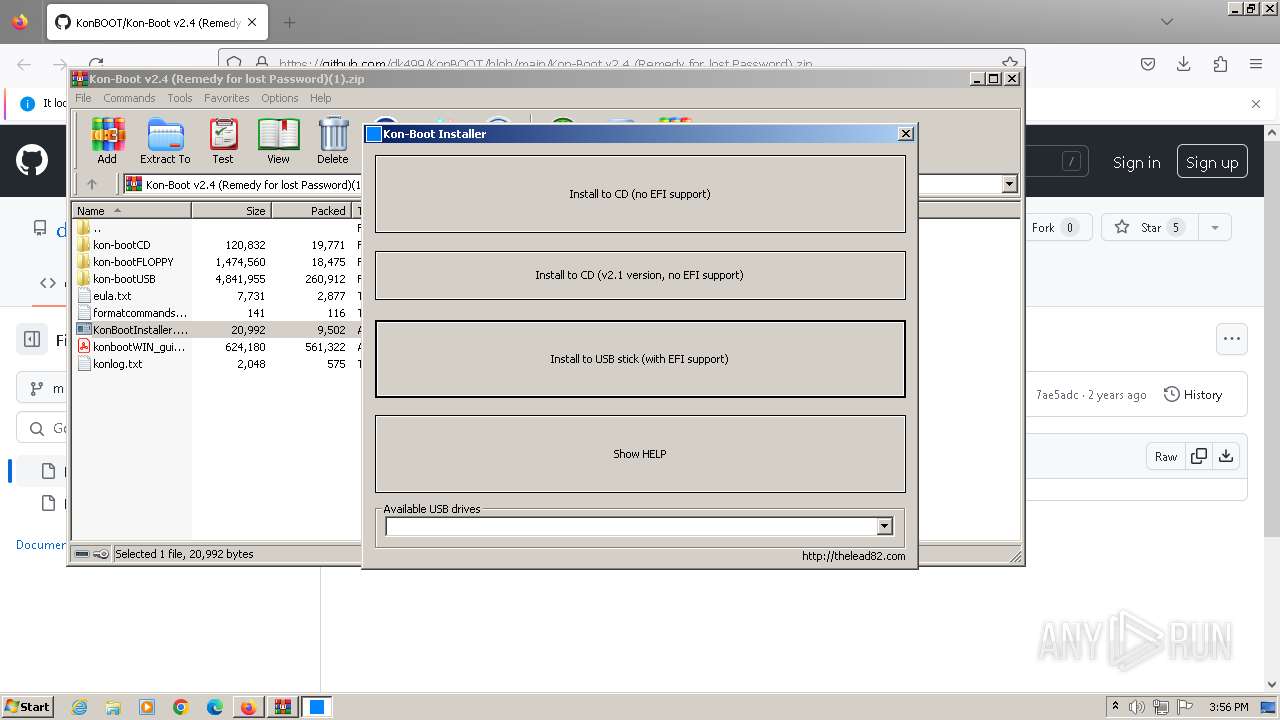Open GitHub logo home link
1280x720 pixels.
point(32,160)
